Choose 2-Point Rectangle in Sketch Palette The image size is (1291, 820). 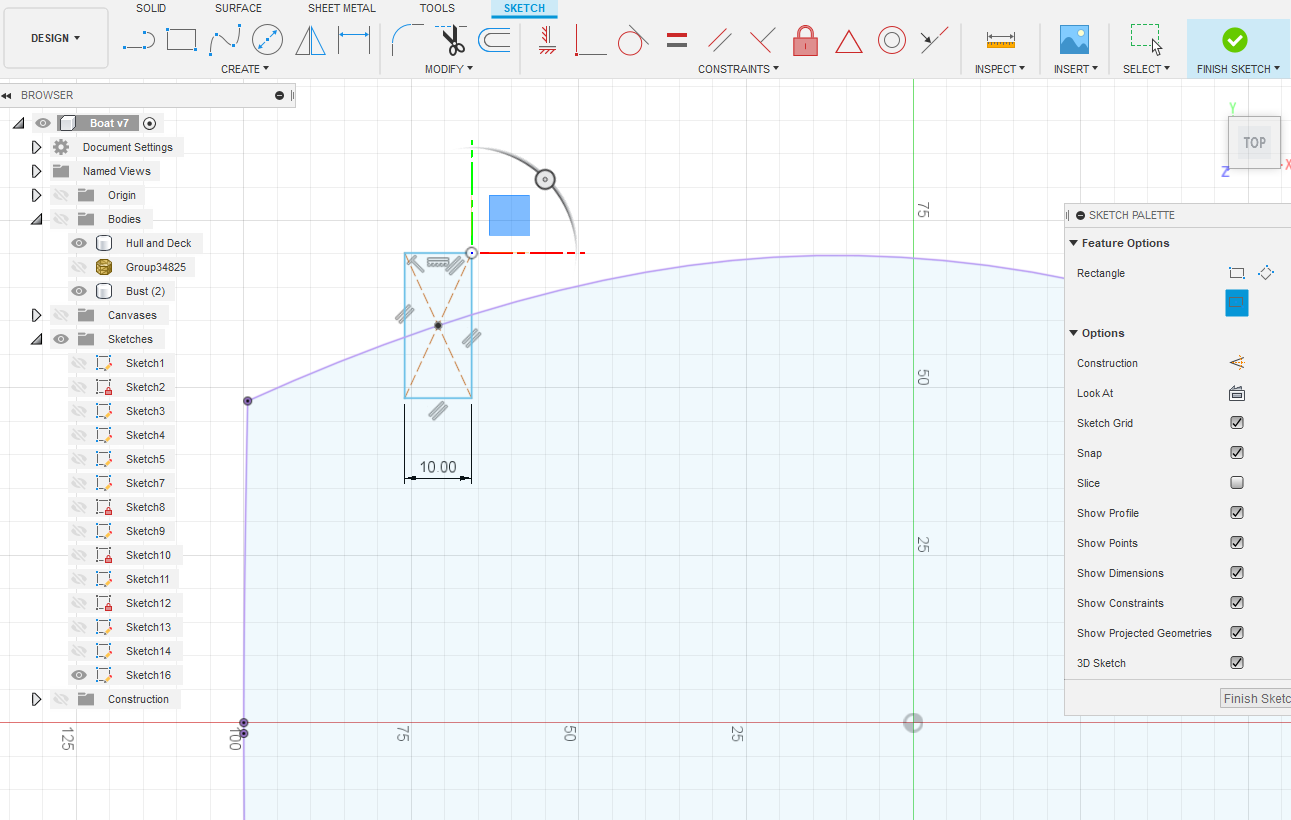point(1237,273)
